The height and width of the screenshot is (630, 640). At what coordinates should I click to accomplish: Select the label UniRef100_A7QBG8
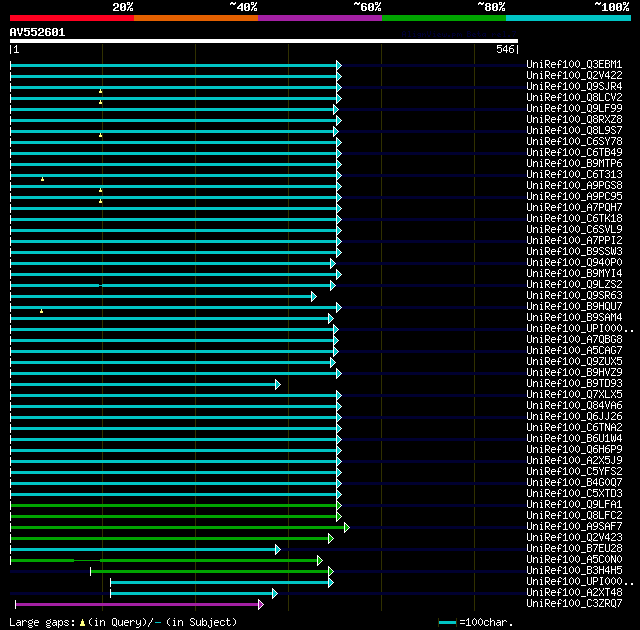[574, 340]
